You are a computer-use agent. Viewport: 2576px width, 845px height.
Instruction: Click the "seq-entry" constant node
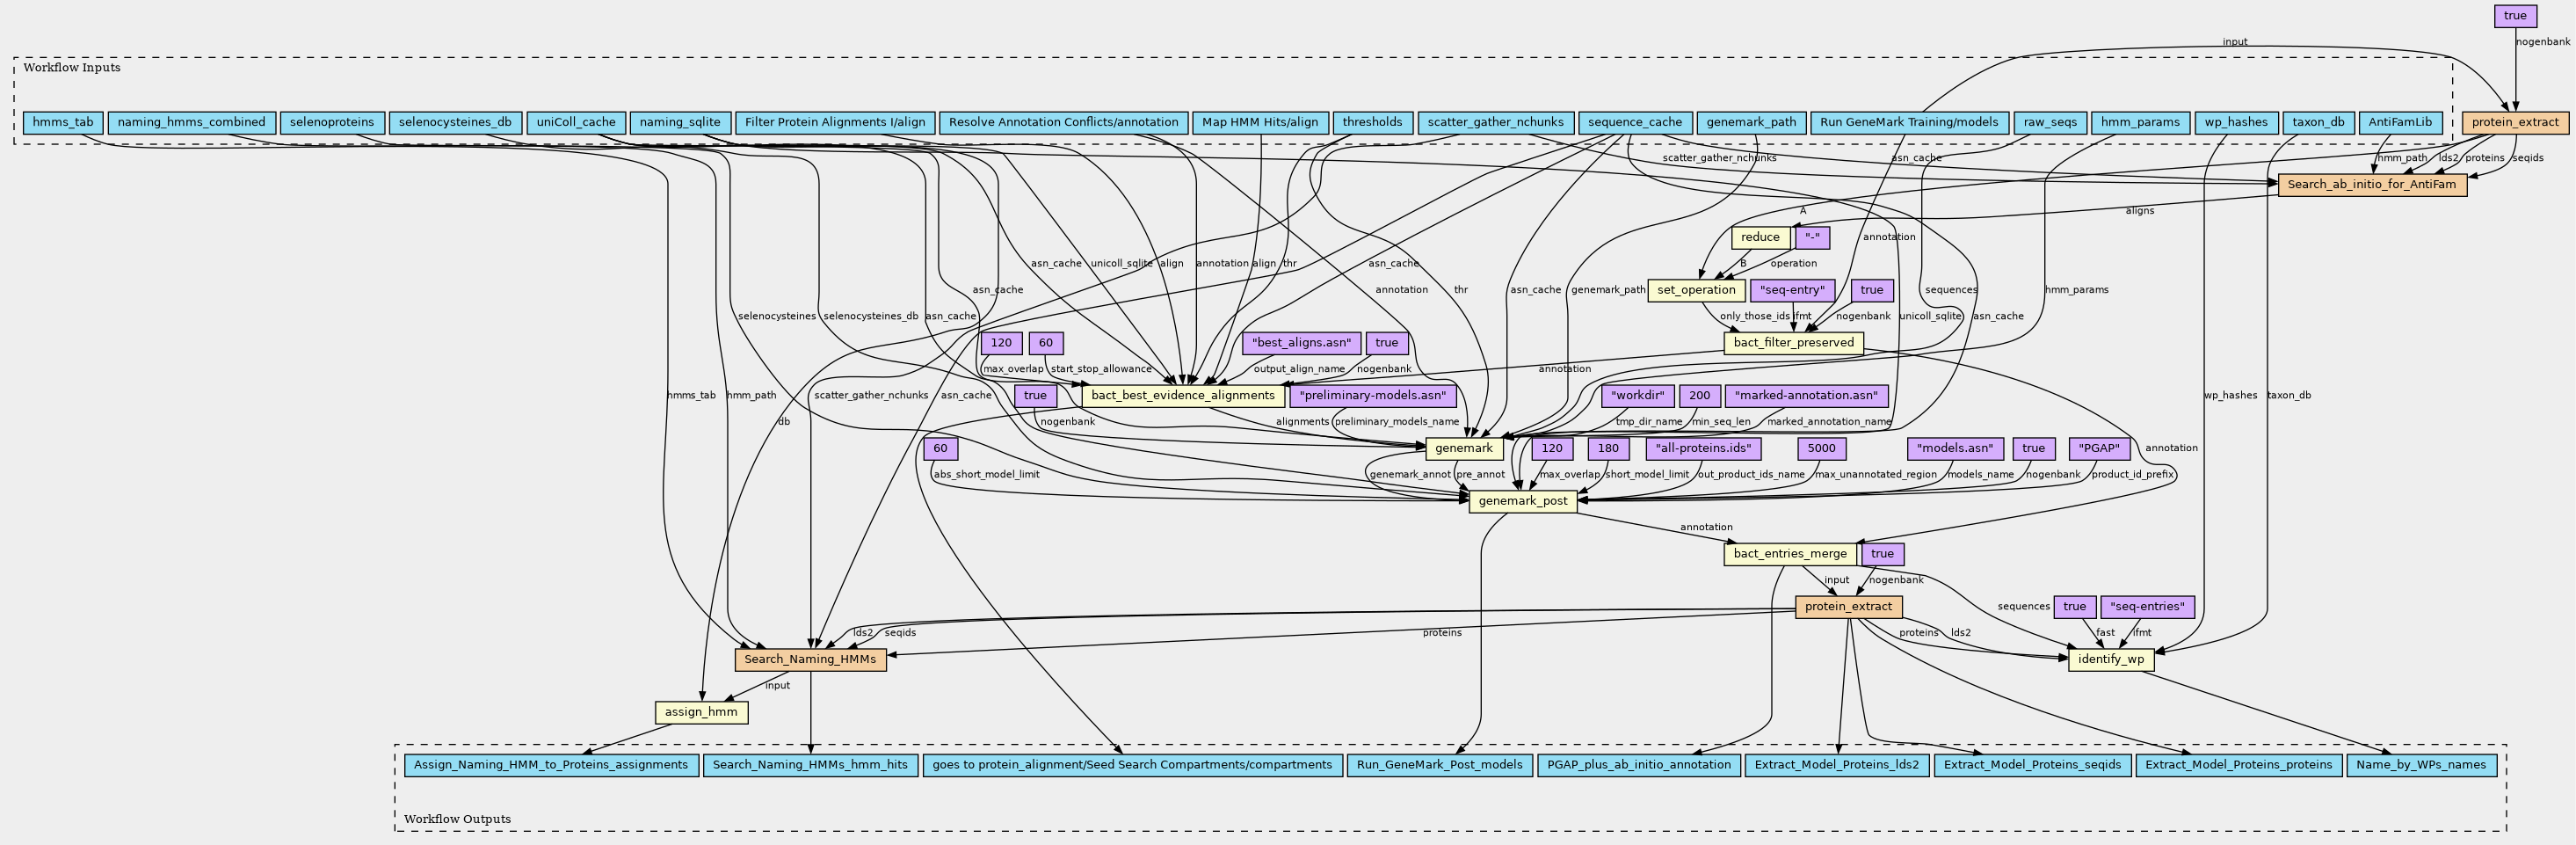(1792, 290)
